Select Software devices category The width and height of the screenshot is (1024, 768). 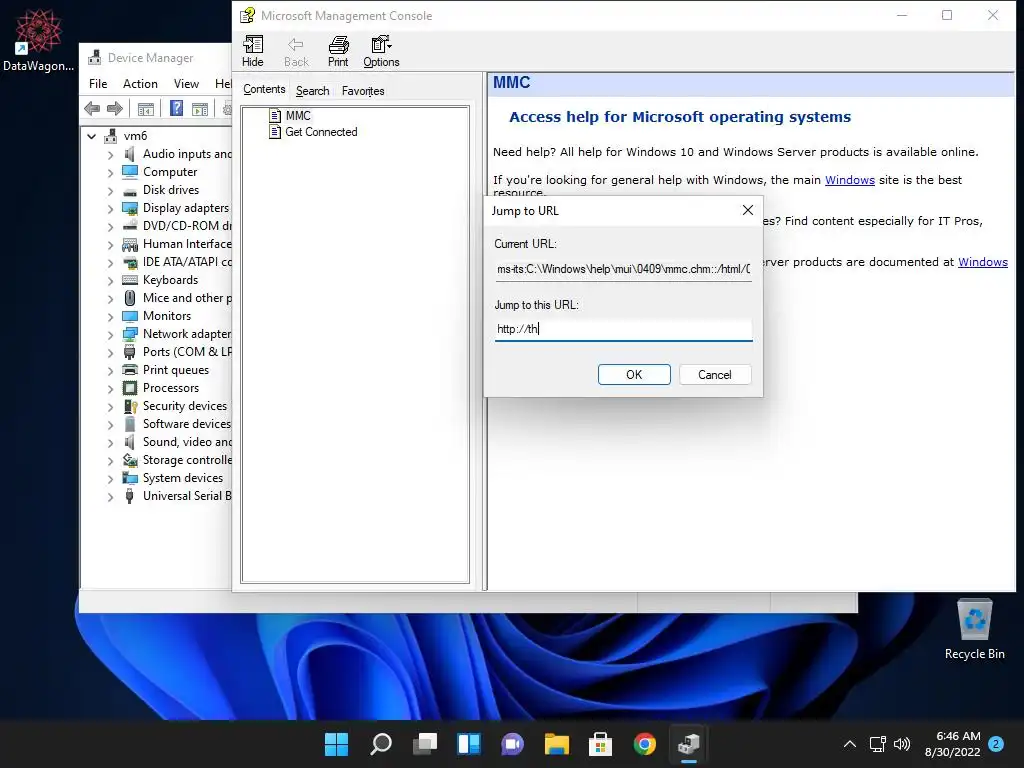click(187, 424)
